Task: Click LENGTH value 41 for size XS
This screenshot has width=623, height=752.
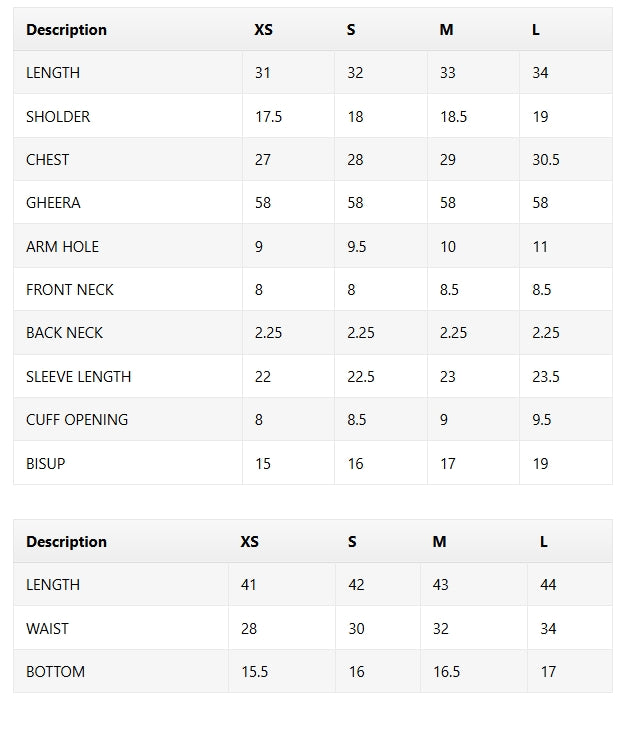Action: click(x=249, y=585)
